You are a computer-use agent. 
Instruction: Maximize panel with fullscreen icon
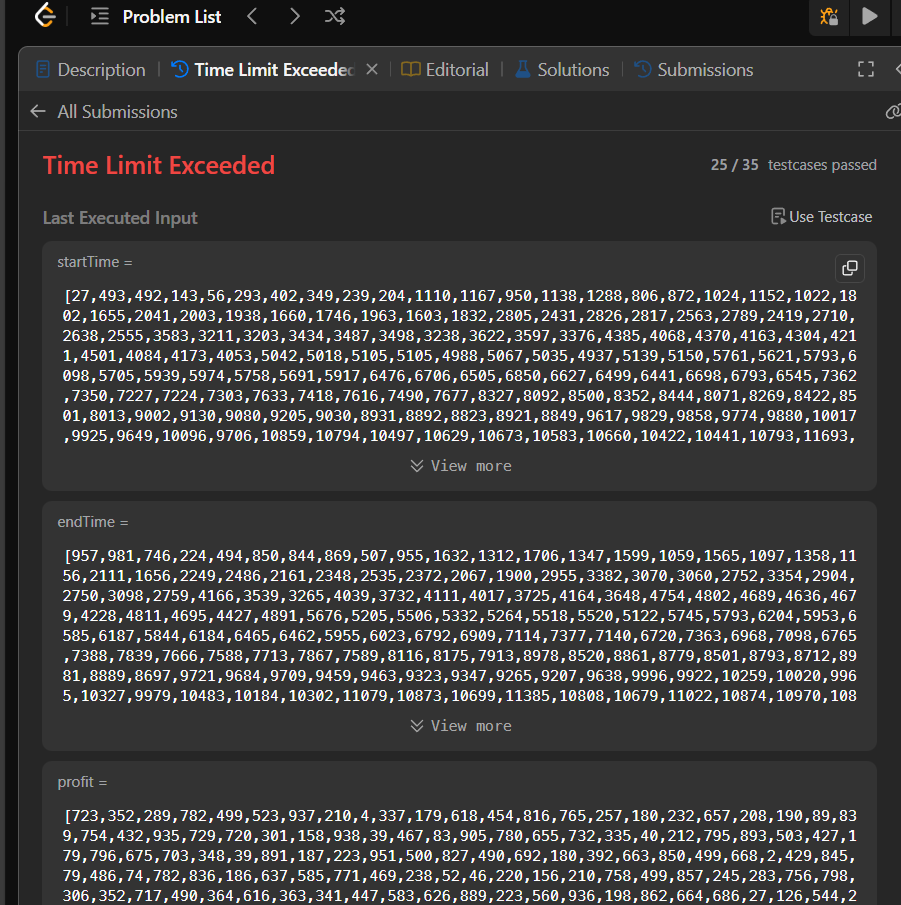(x=866, y=69)
